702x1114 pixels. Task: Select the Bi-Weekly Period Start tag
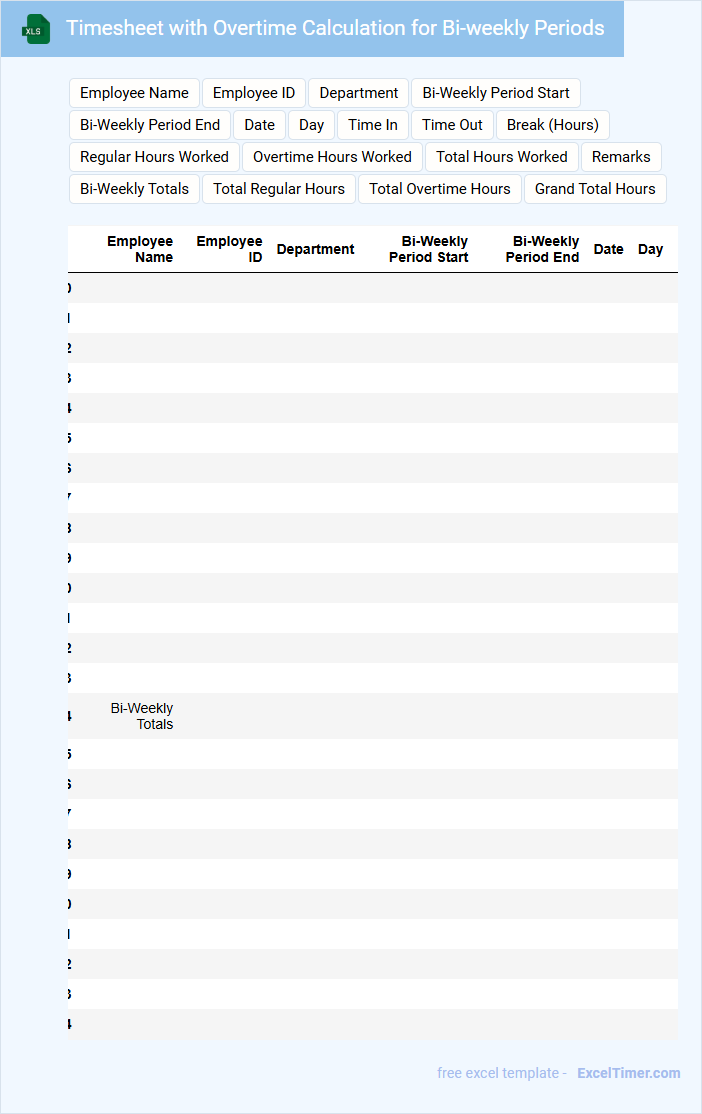pyautogui.click(x=496, y=93)
